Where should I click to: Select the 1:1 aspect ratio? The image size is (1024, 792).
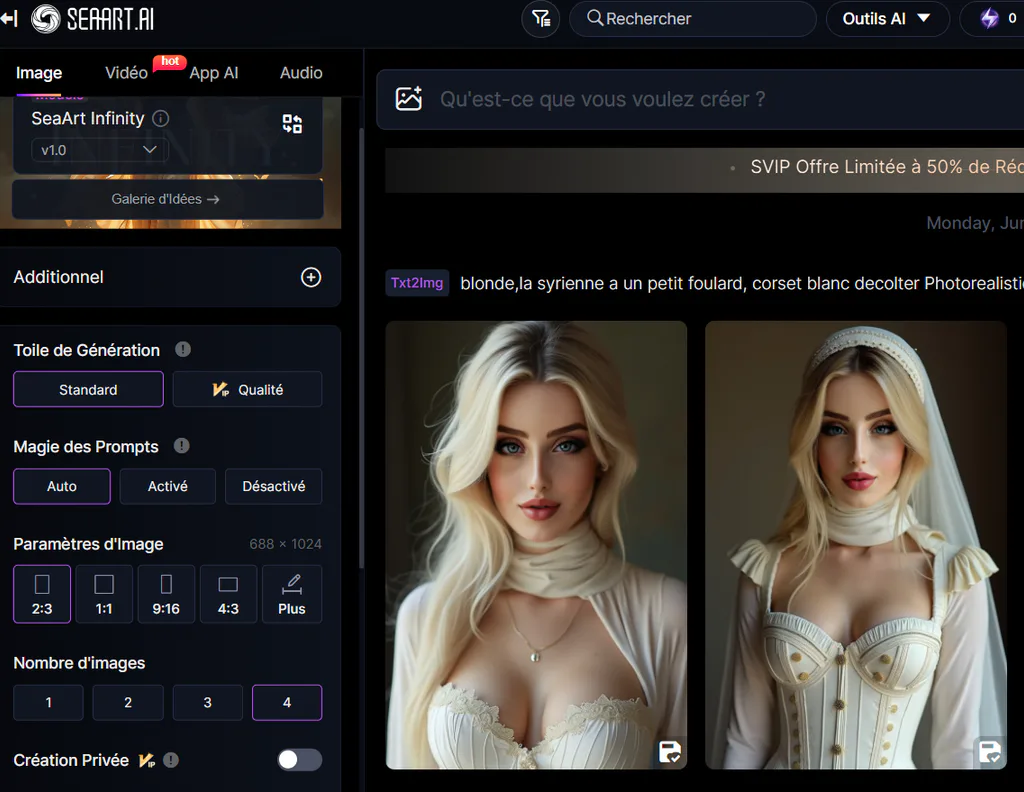[x=104, y=594]
